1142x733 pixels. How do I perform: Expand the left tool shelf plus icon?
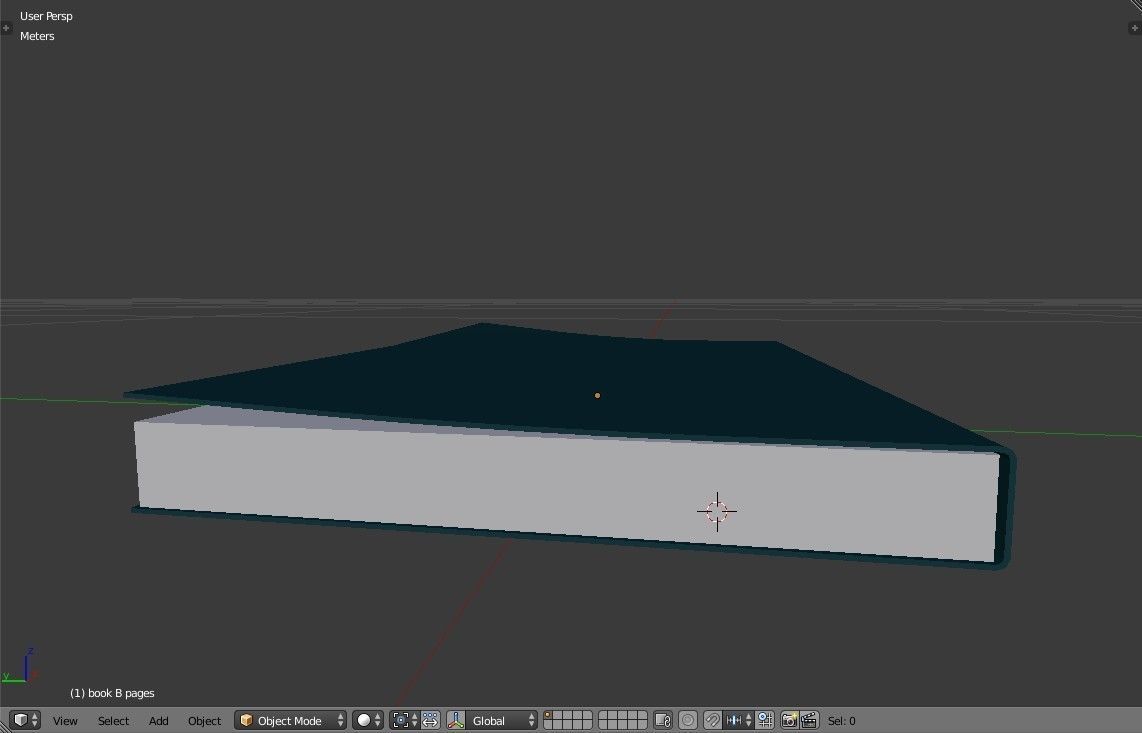(7, 28)
